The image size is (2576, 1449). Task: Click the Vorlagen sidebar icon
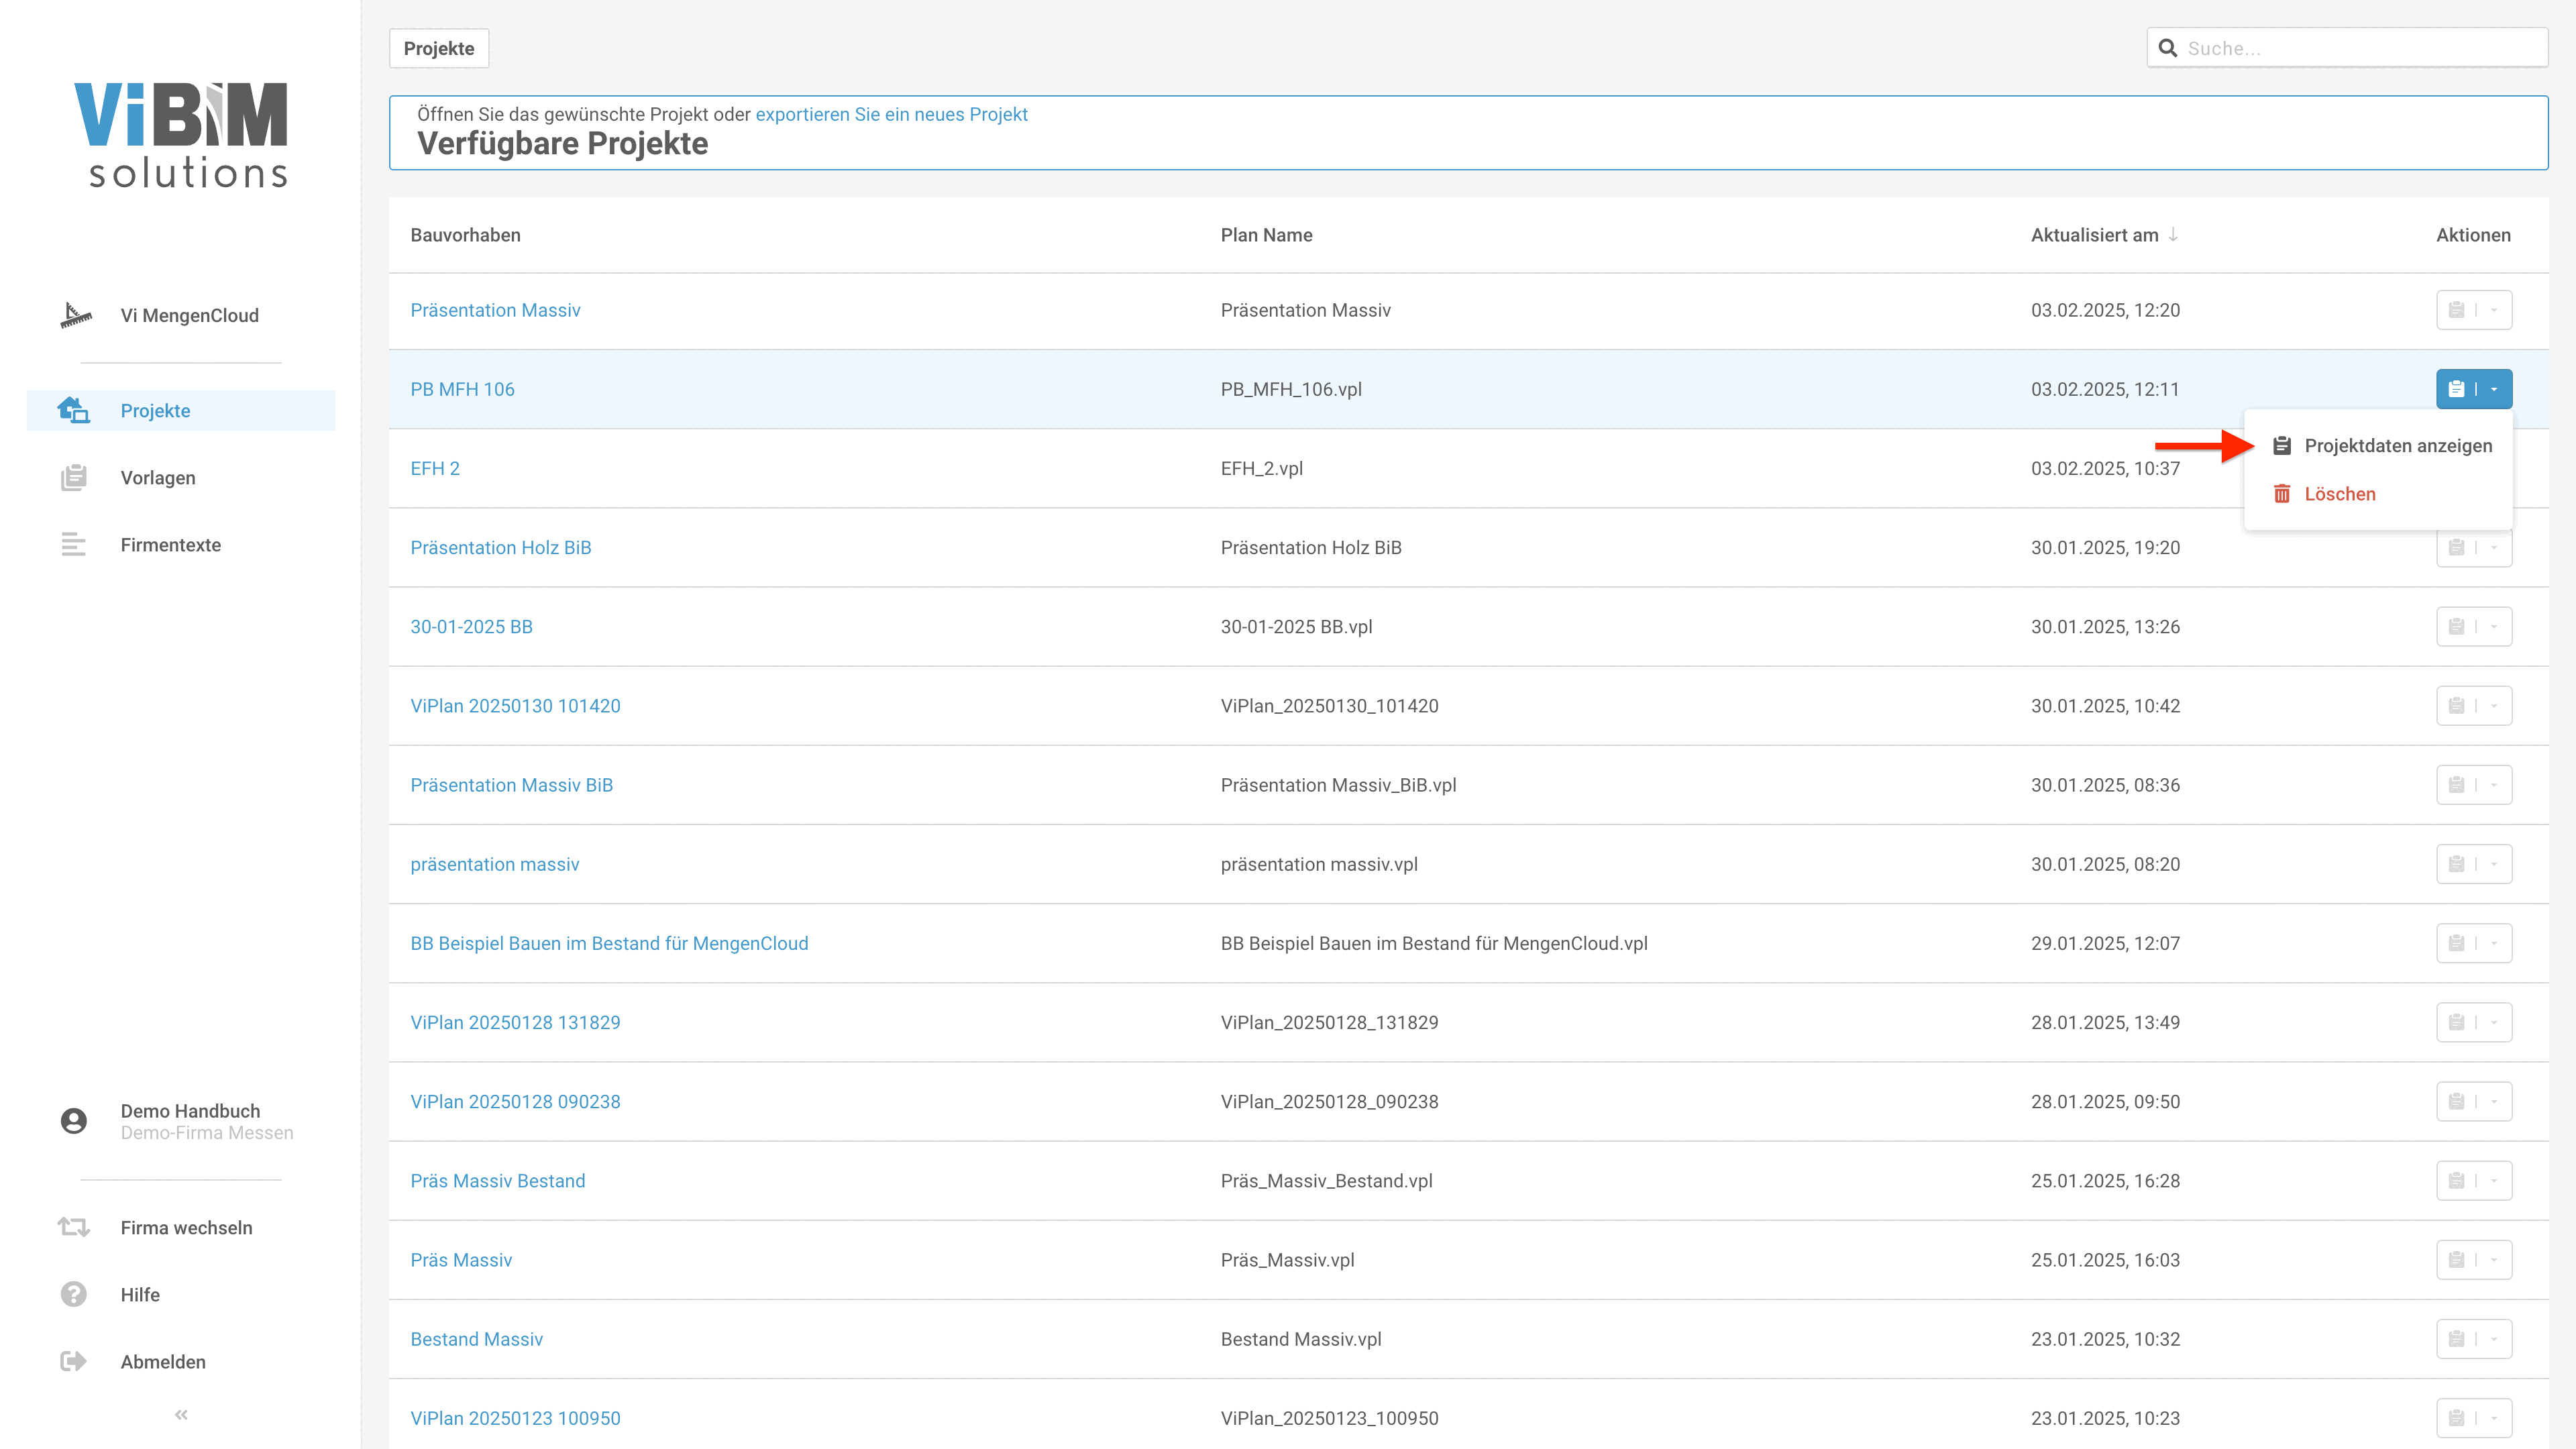pos(73,478)
